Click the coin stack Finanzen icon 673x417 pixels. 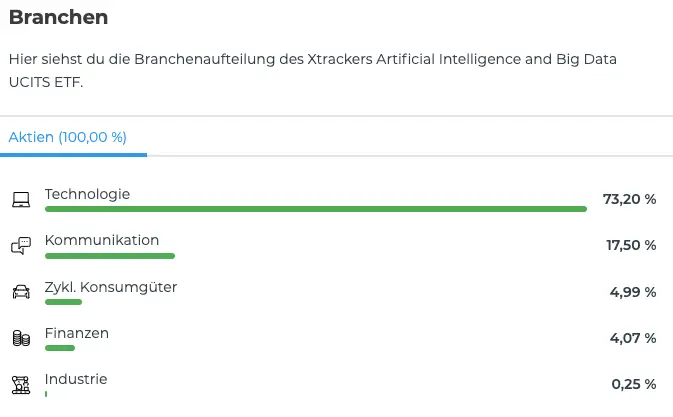pyautogui.click(x=21, y=338)
